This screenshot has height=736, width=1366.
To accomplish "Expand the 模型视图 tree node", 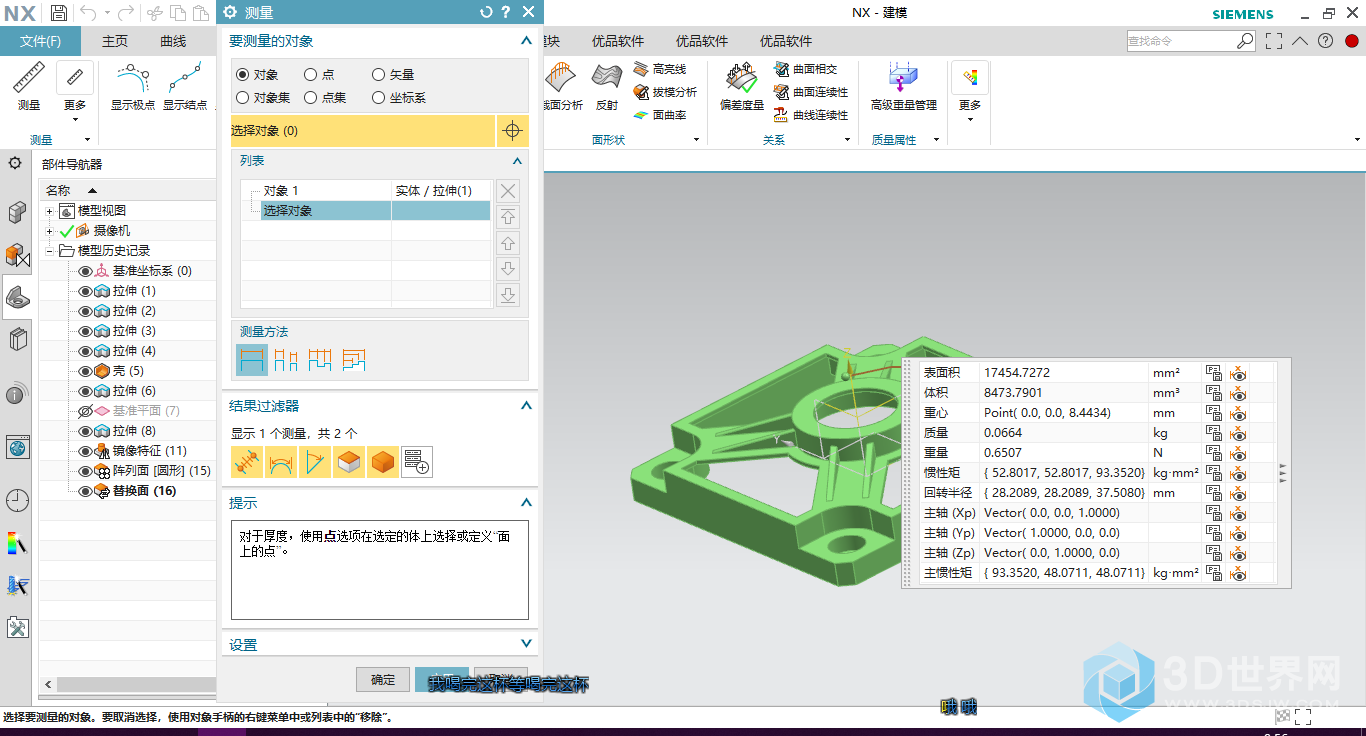I will (x=49, y=211).
